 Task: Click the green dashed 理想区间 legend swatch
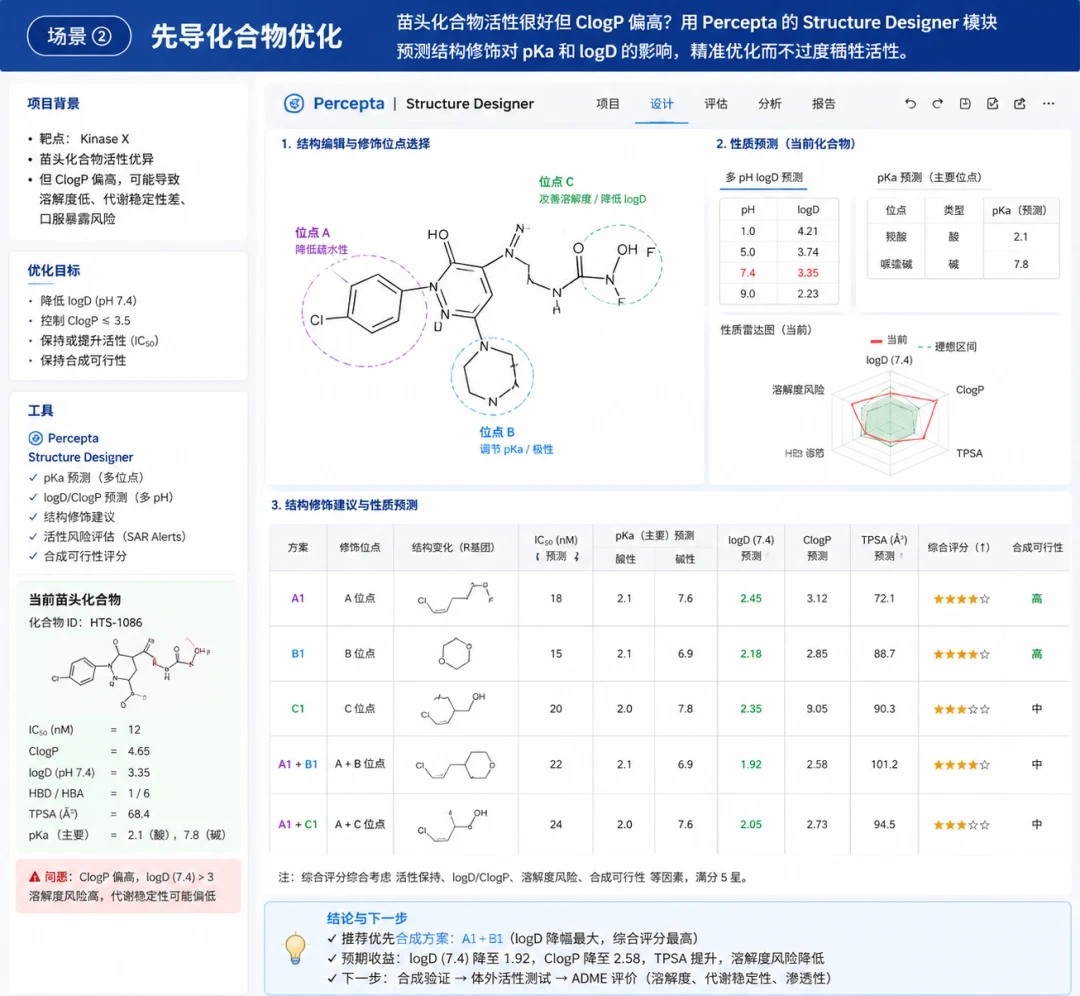924,346
